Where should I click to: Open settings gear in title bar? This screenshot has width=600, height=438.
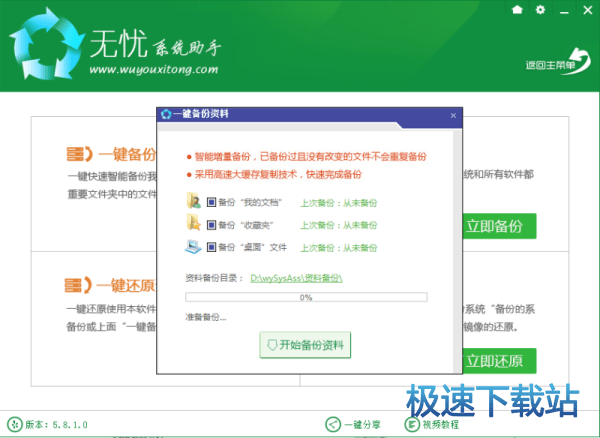point(540,9)
